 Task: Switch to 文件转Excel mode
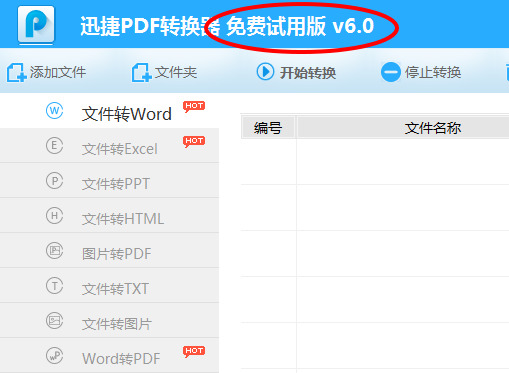(x=109, y=146)
